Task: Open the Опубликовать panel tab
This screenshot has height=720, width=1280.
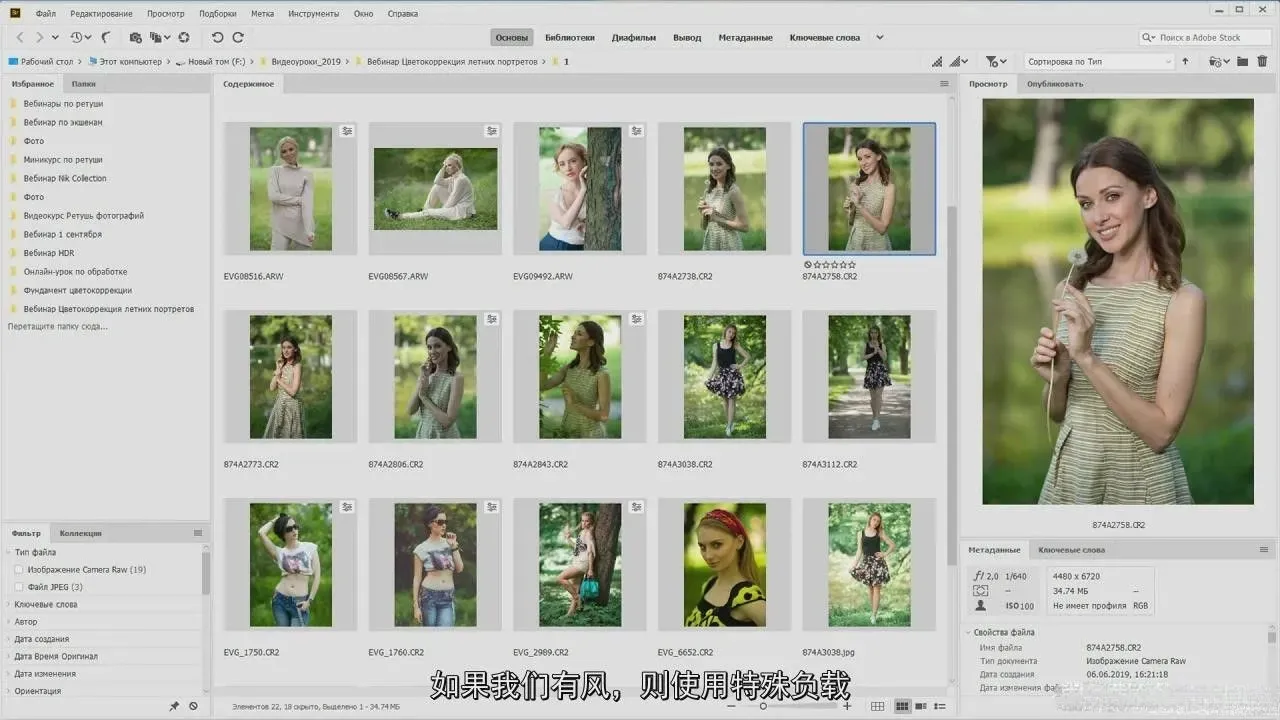Action: [1054, 84]
